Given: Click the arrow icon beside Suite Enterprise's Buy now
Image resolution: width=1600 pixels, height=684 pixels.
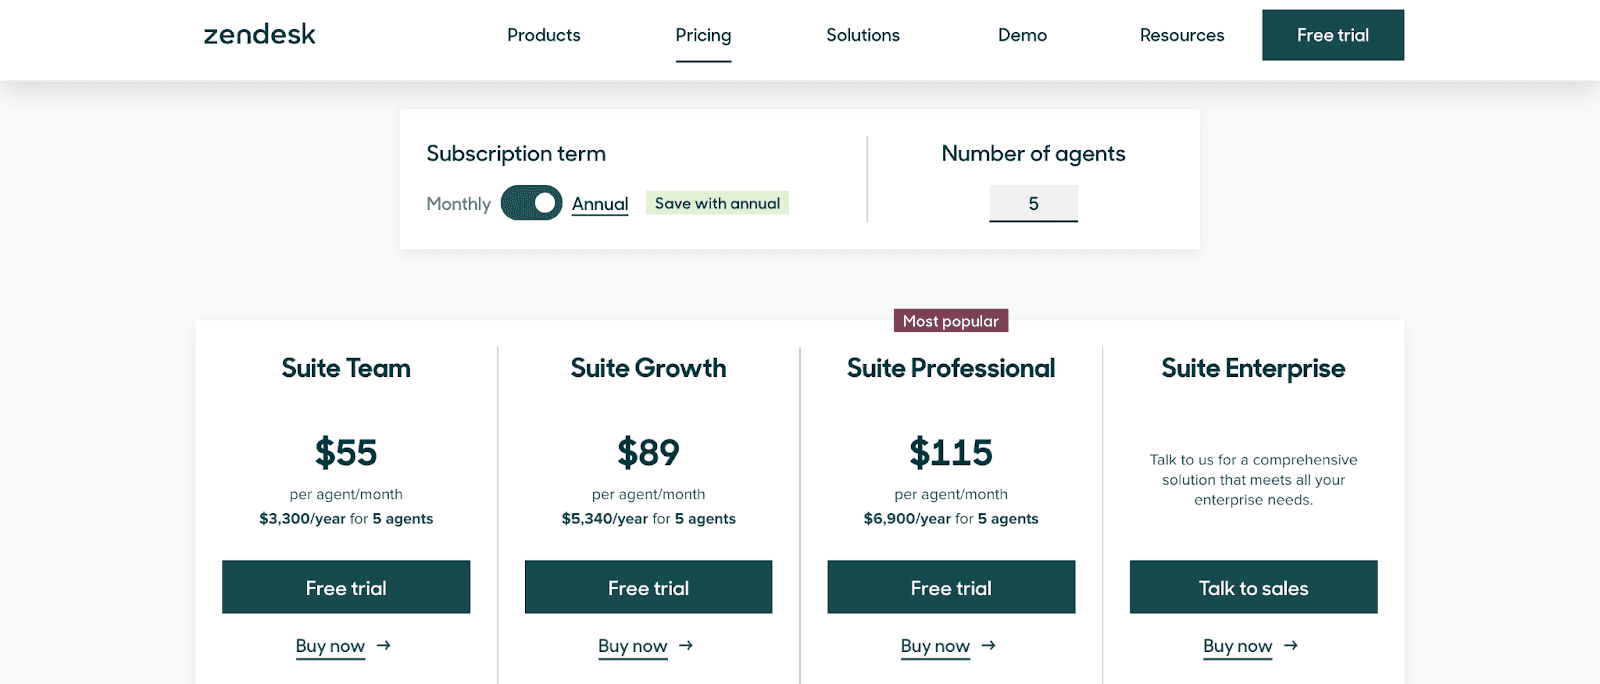Looking at the screenshot, I should click(1291, 646).
